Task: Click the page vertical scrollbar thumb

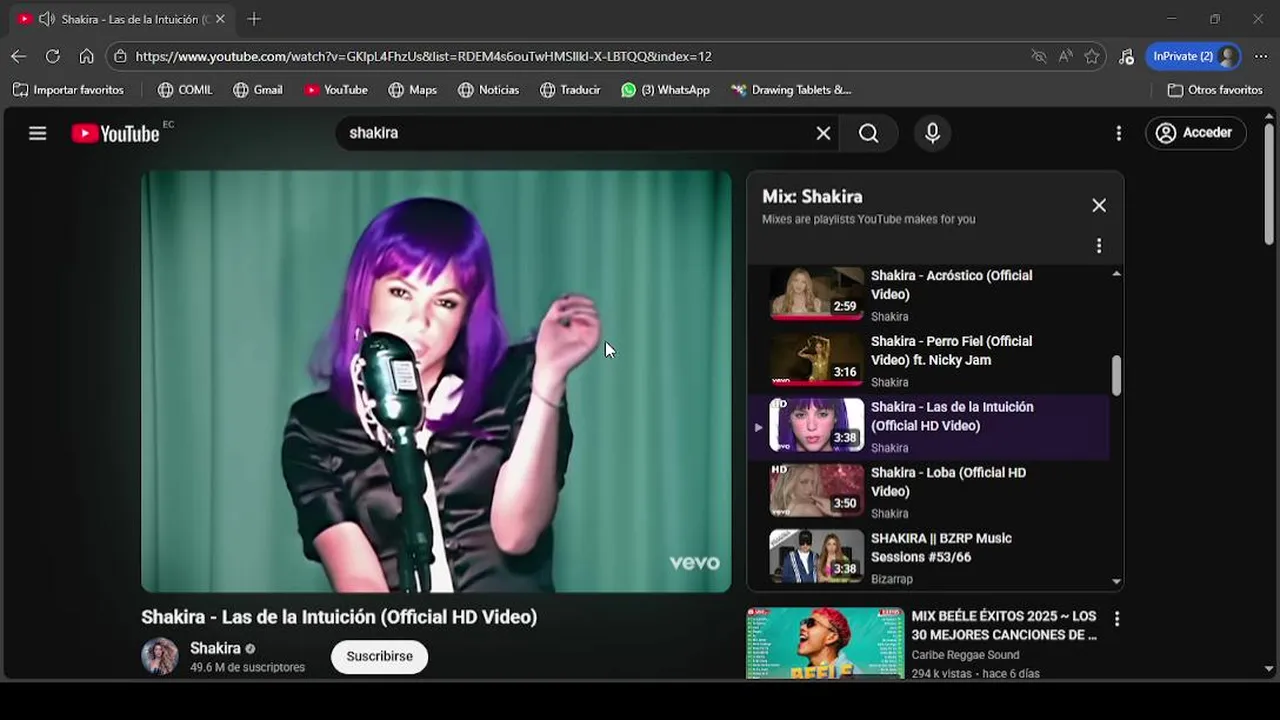Action: tap(1269, 185)
